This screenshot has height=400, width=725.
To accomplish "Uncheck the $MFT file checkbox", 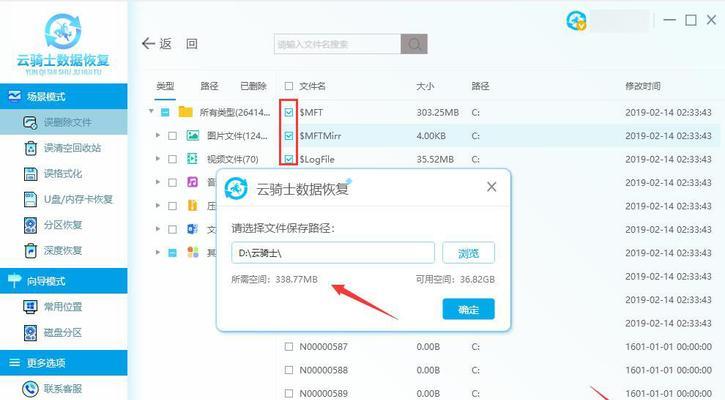I will 289,112.
